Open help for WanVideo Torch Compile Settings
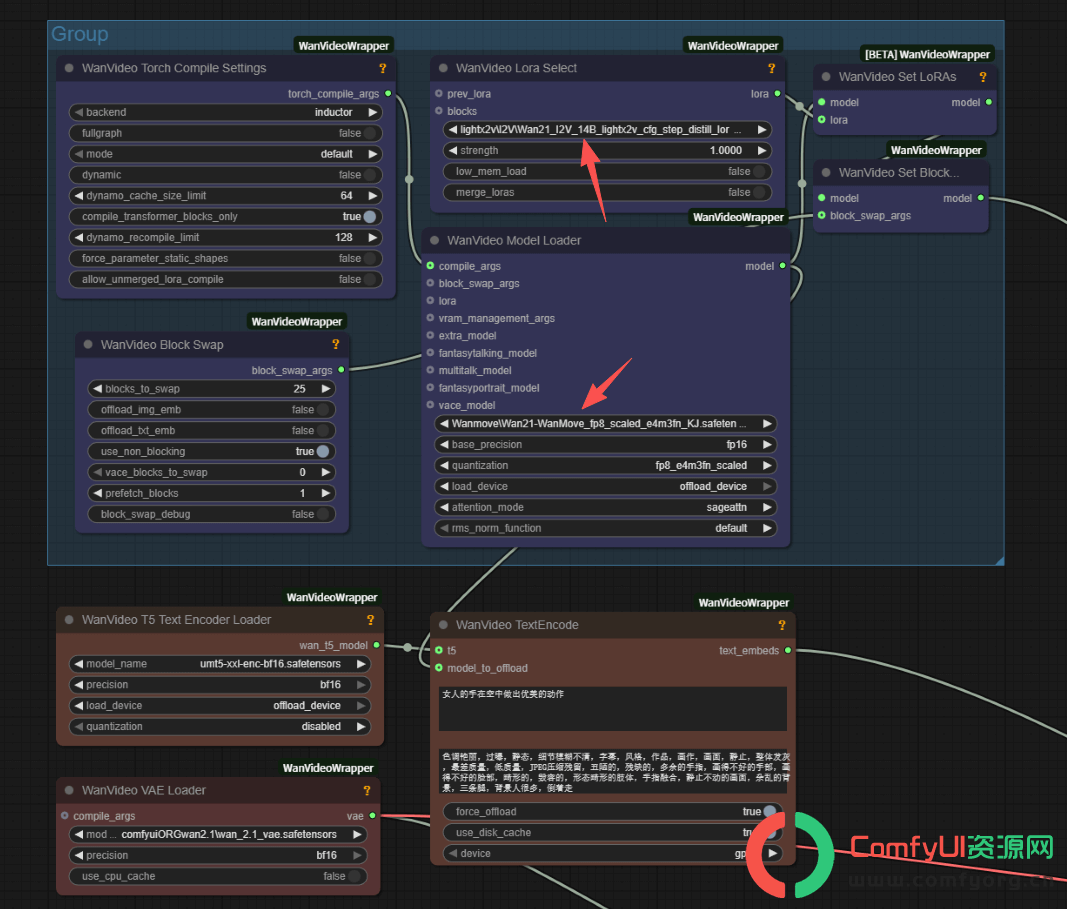Screen dimensions: 1067x909 (x=382, y=68)
